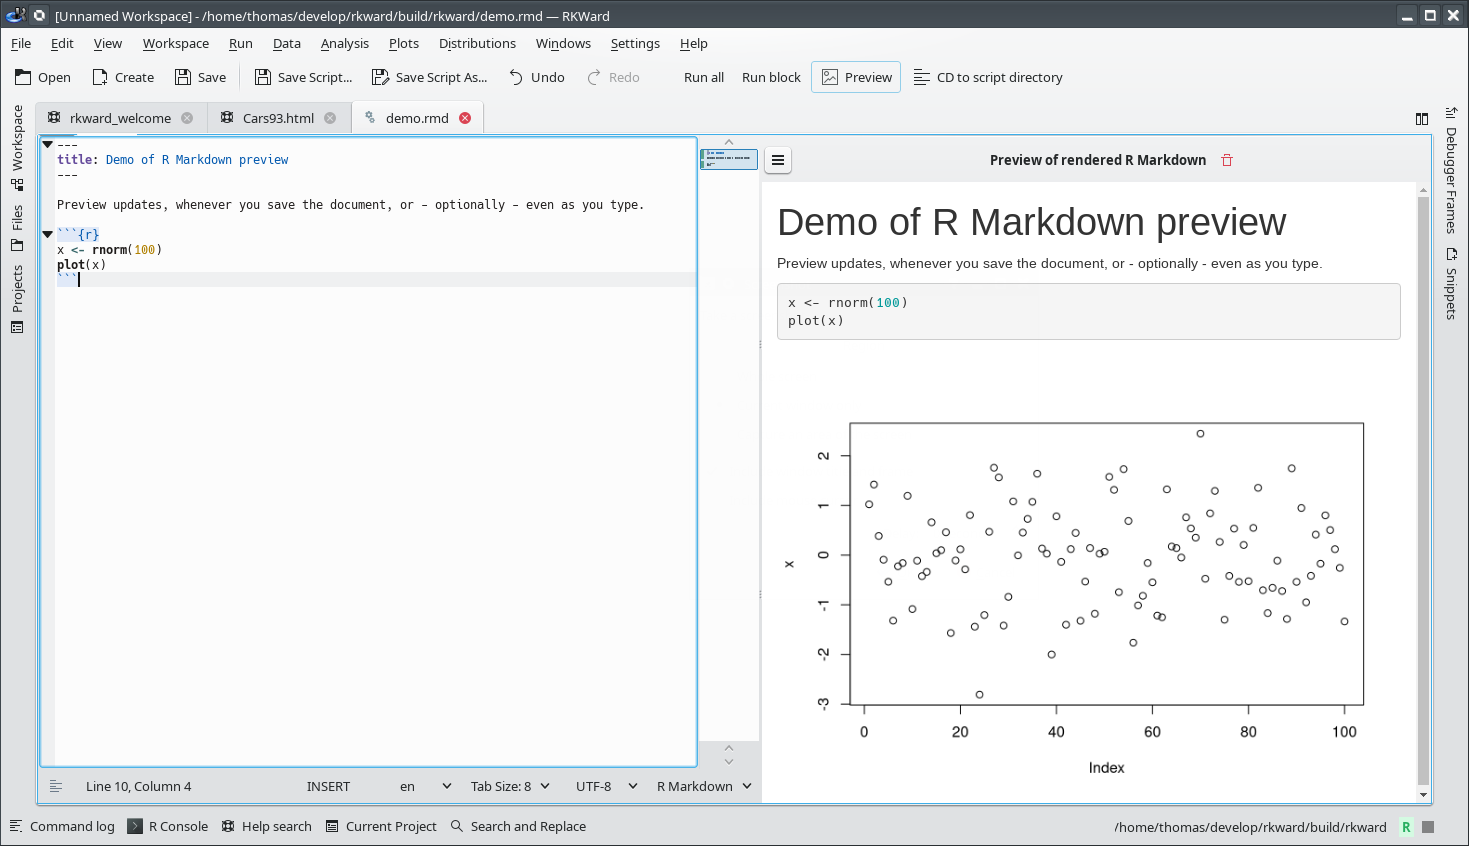
Task: Show the Snippets panel
Action: [x=1451, y=284]
